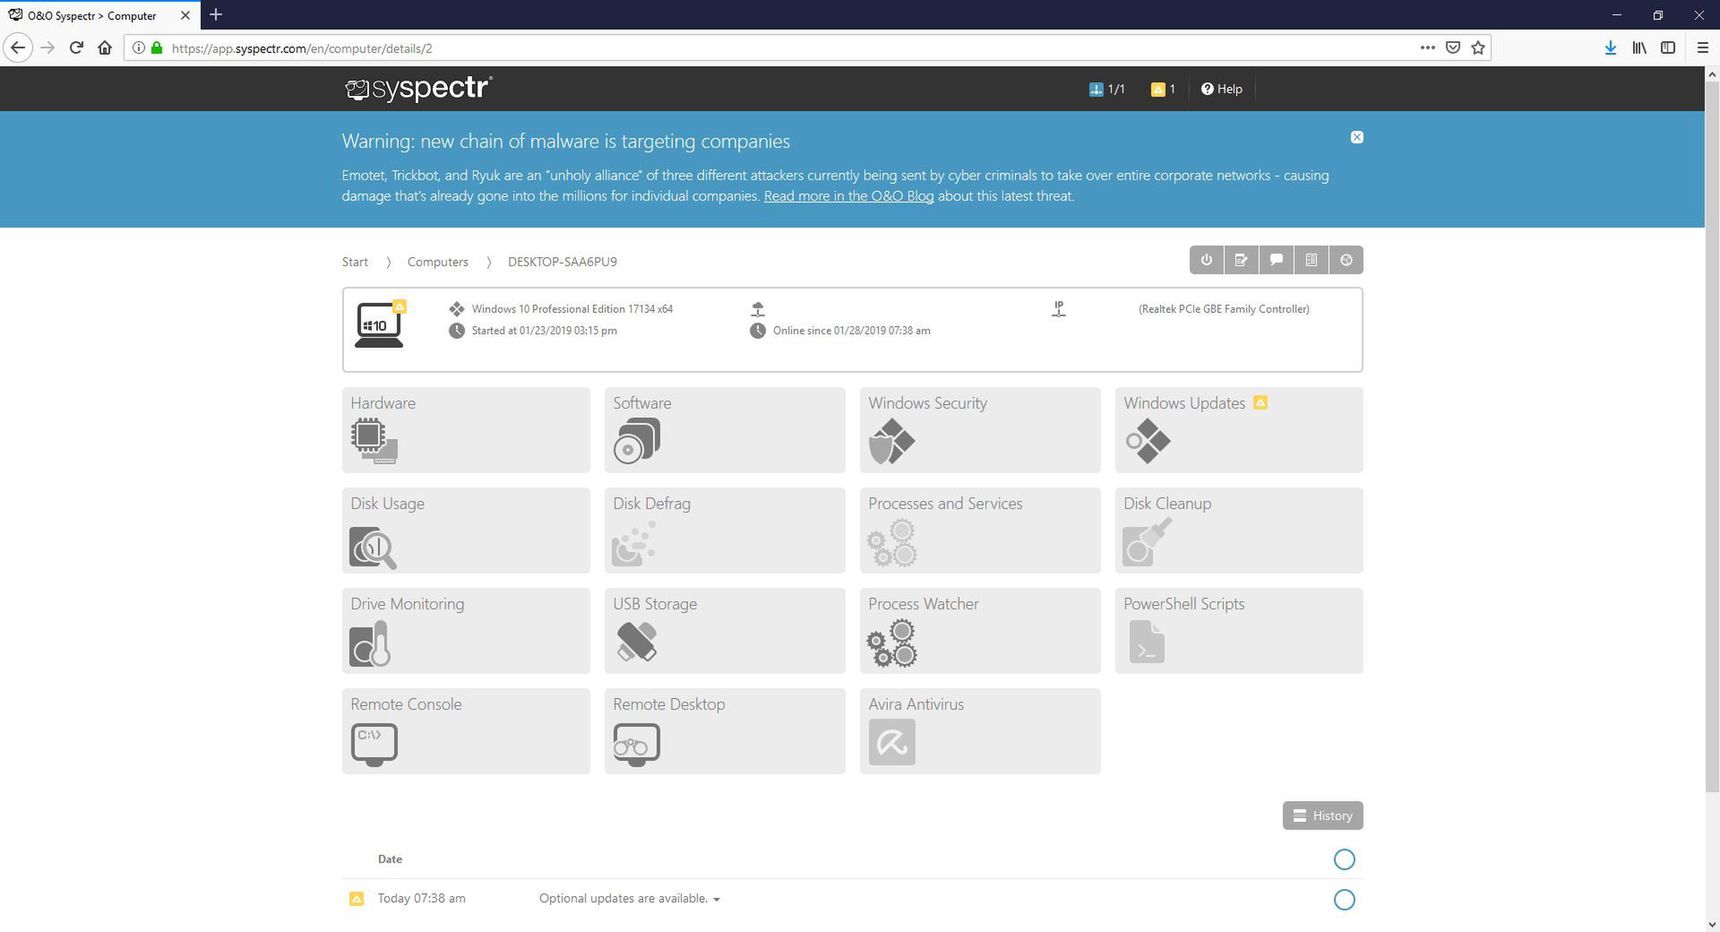This screenshot has width=1720, height=932.
Task: Click the syspectr logo
Action: pyautogui.click(x=418, y=89)
